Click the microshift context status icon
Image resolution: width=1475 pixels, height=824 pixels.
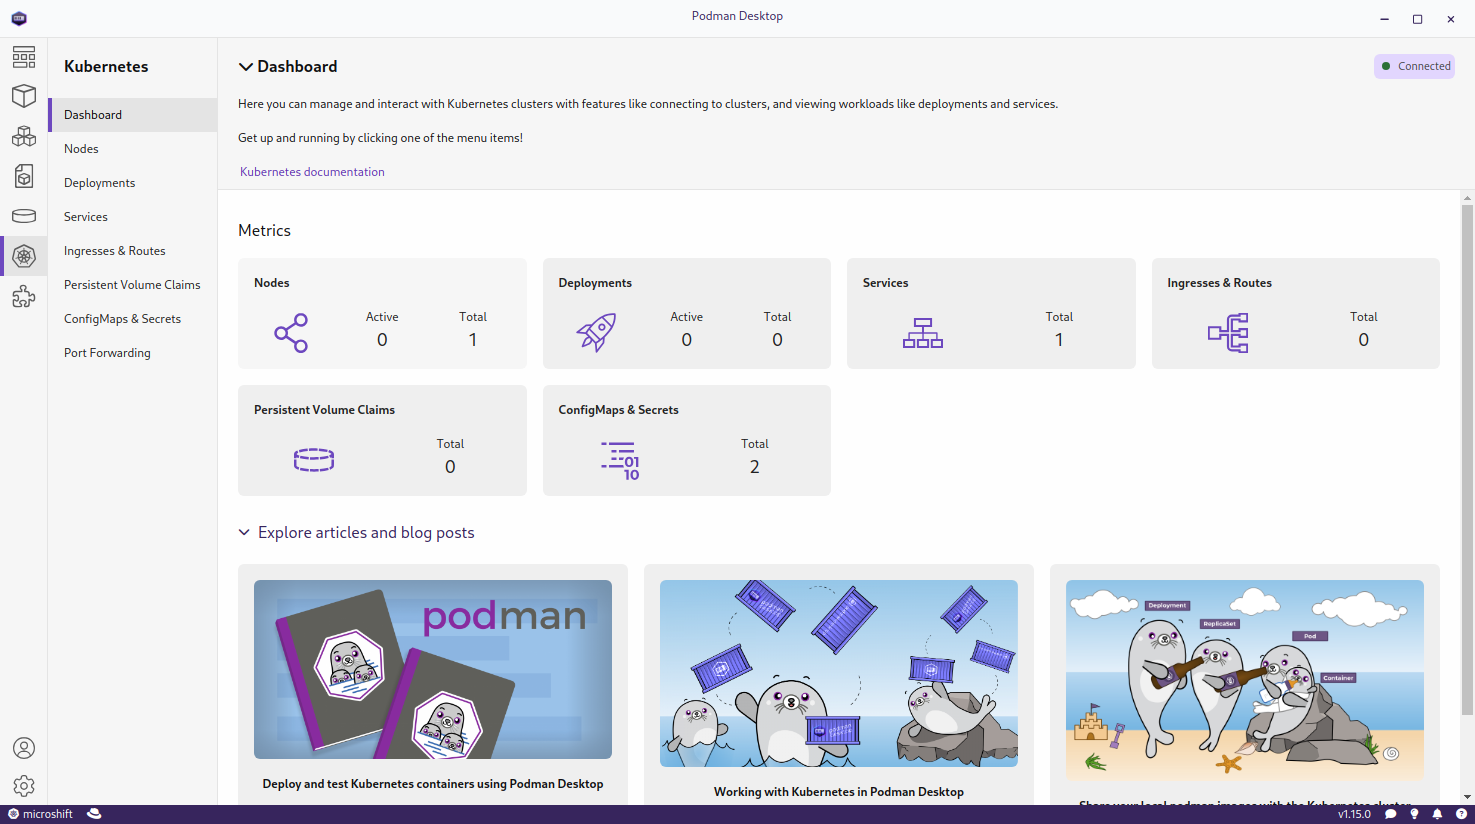click(x=13, y=814)
